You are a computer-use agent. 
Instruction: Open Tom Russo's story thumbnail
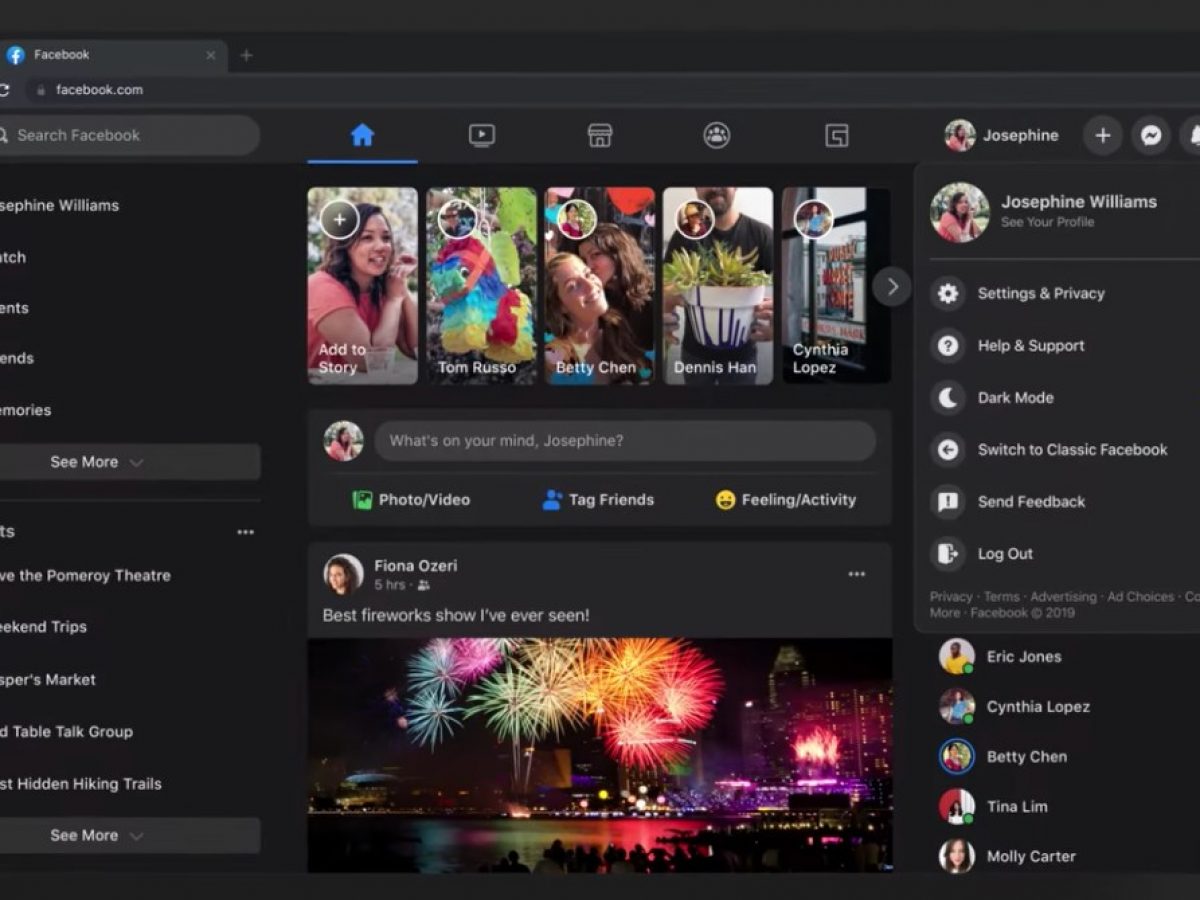(x=481, y=286)
